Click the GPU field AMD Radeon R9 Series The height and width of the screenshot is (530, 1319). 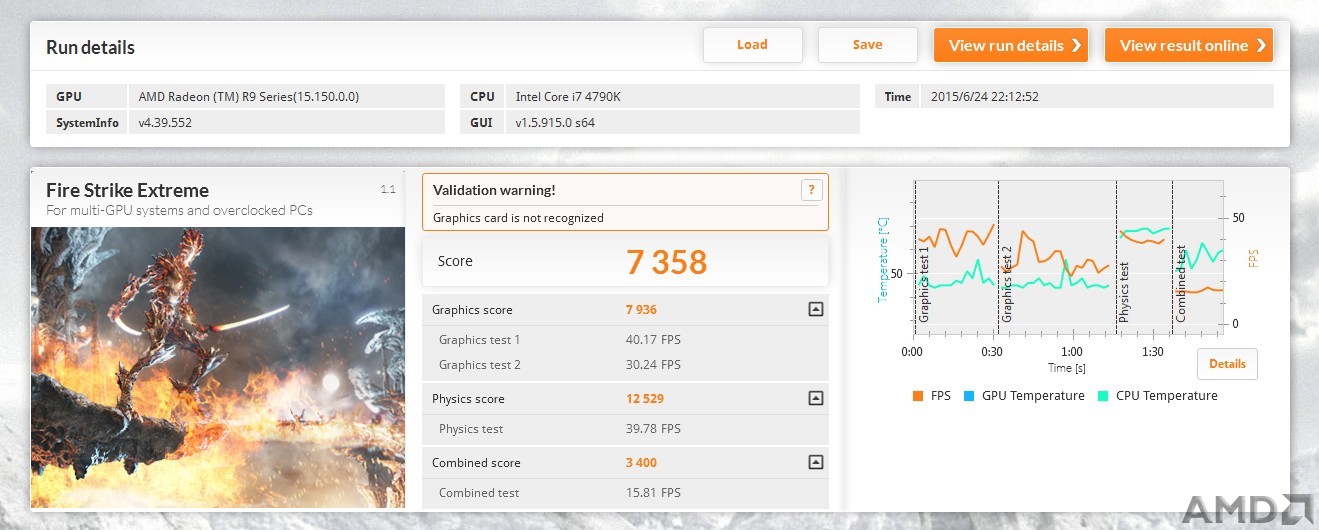pyautogui.click(x=287, y=97)
